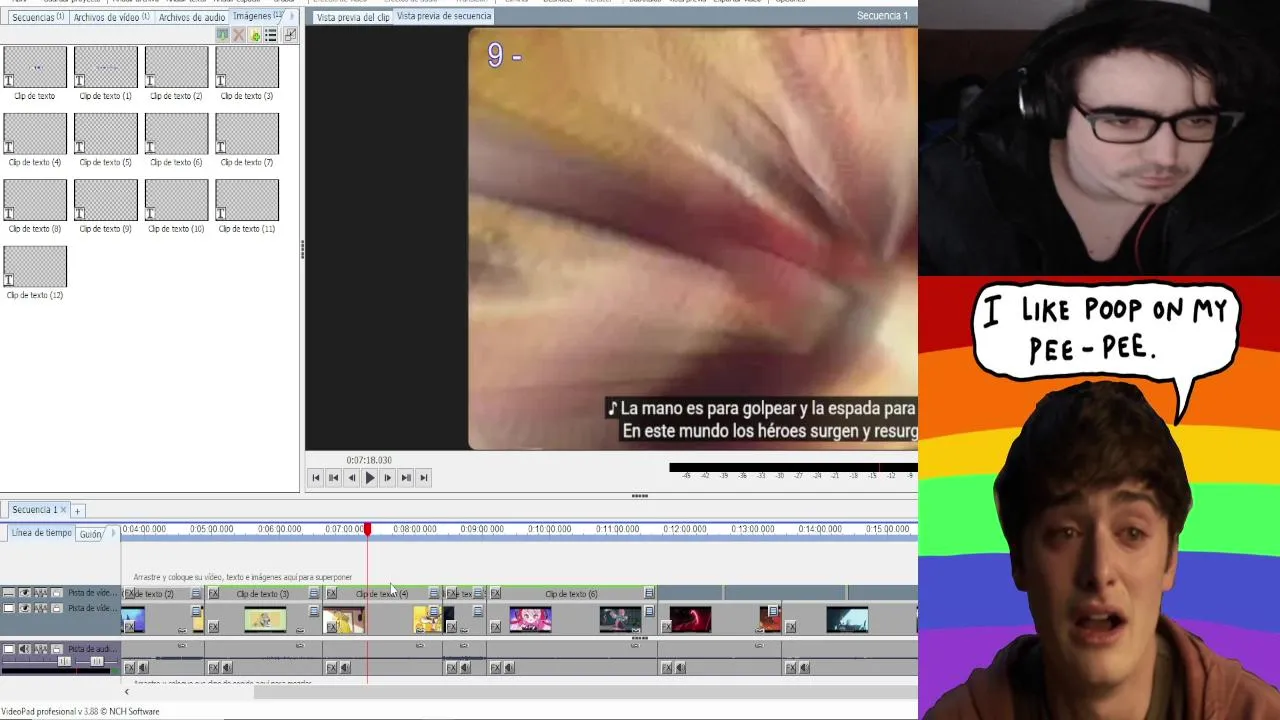
Task: Mute the audio track speaker
Action: (x=24, y=649)
